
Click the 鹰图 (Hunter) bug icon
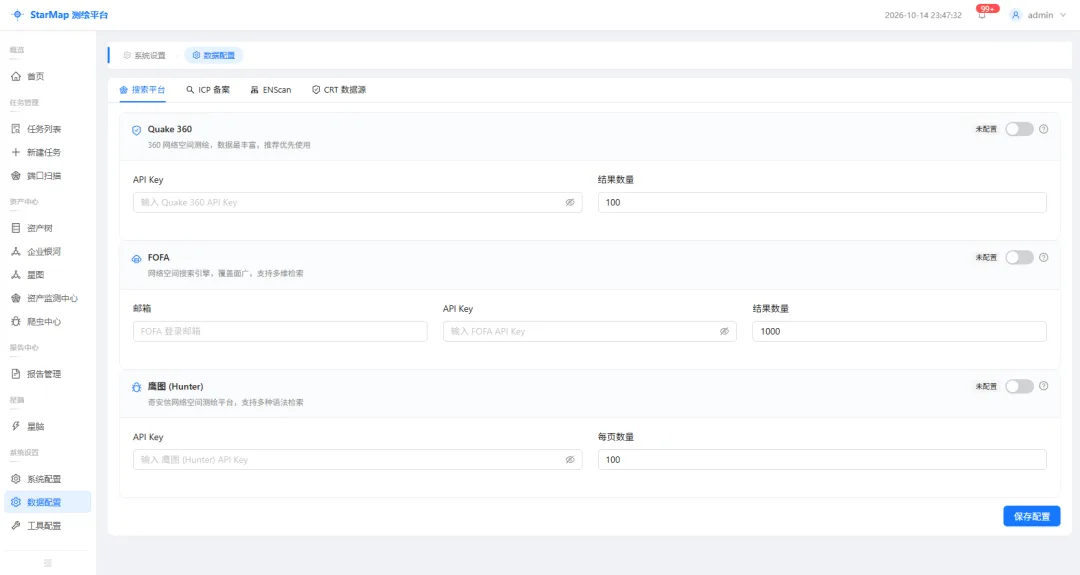point(136,388)
